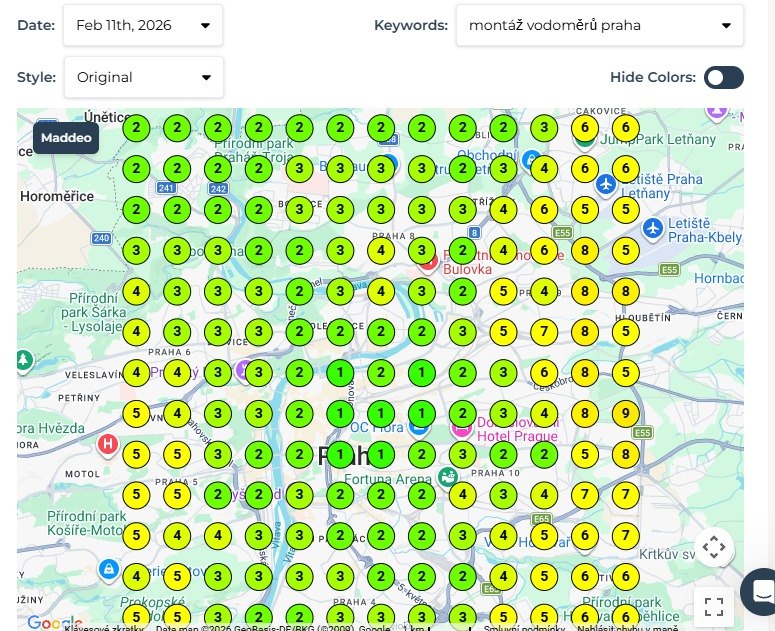Click the Letiště Praha Letňany airport marker

[606, 185]
